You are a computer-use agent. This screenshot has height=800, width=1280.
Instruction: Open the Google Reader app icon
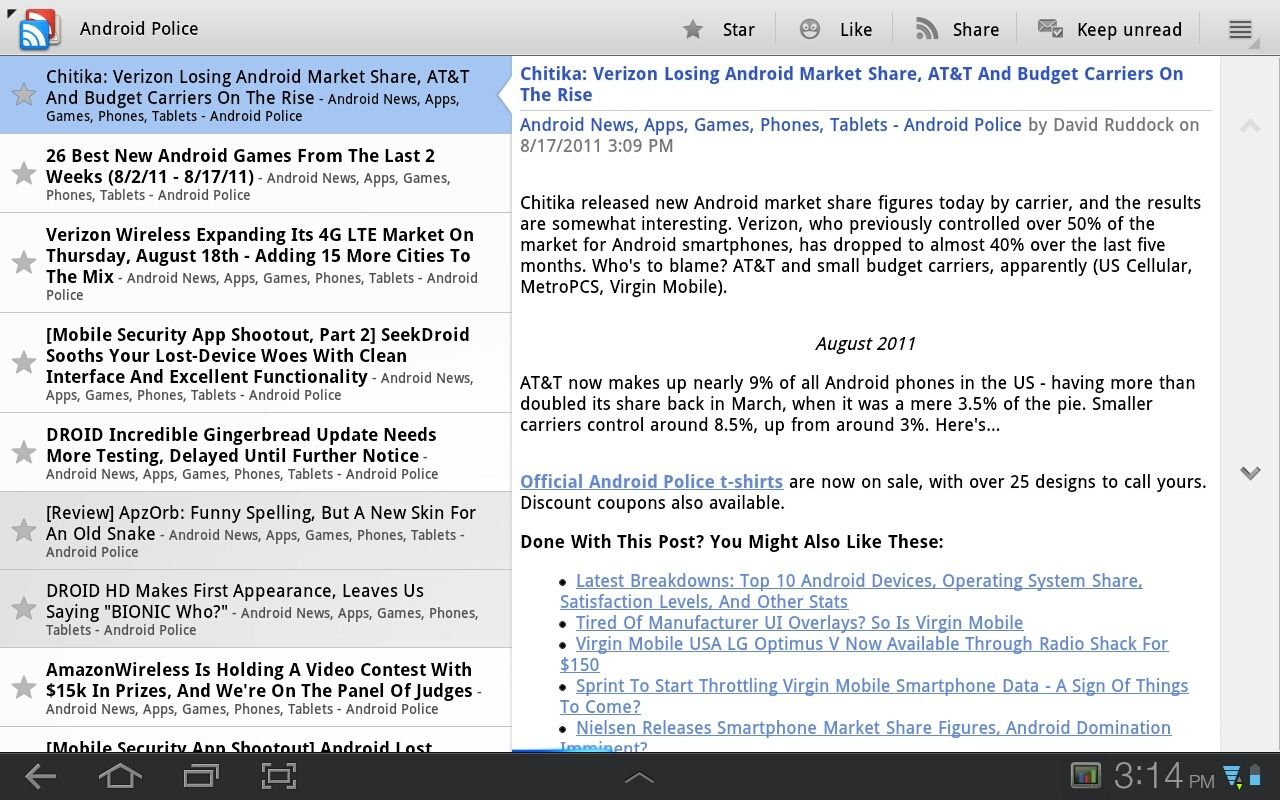tap(36, 29)
